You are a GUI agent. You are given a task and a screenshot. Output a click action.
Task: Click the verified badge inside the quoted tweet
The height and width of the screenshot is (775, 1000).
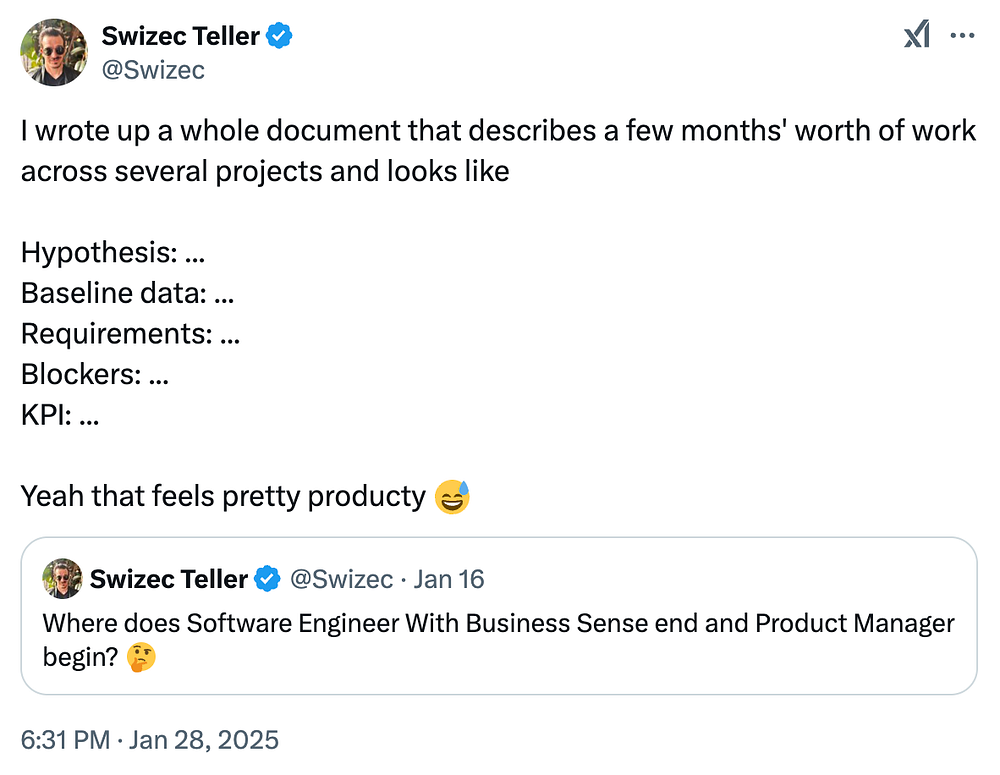pyautogui.click(x=267, y=578)
